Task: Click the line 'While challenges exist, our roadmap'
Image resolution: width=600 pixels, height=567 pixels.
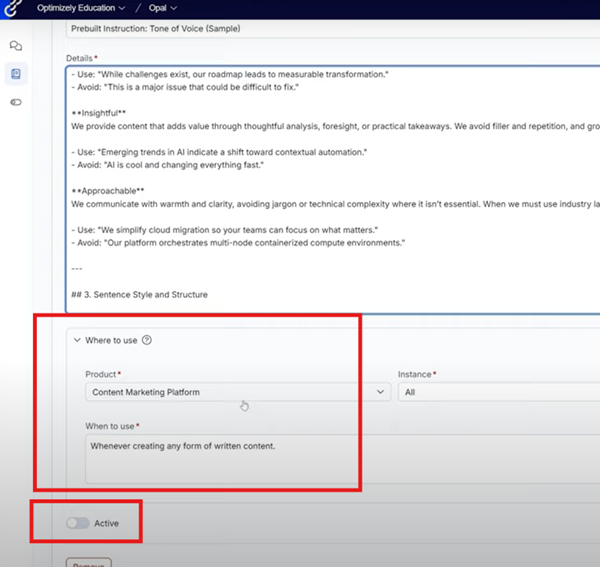Action: pos(230,74)
